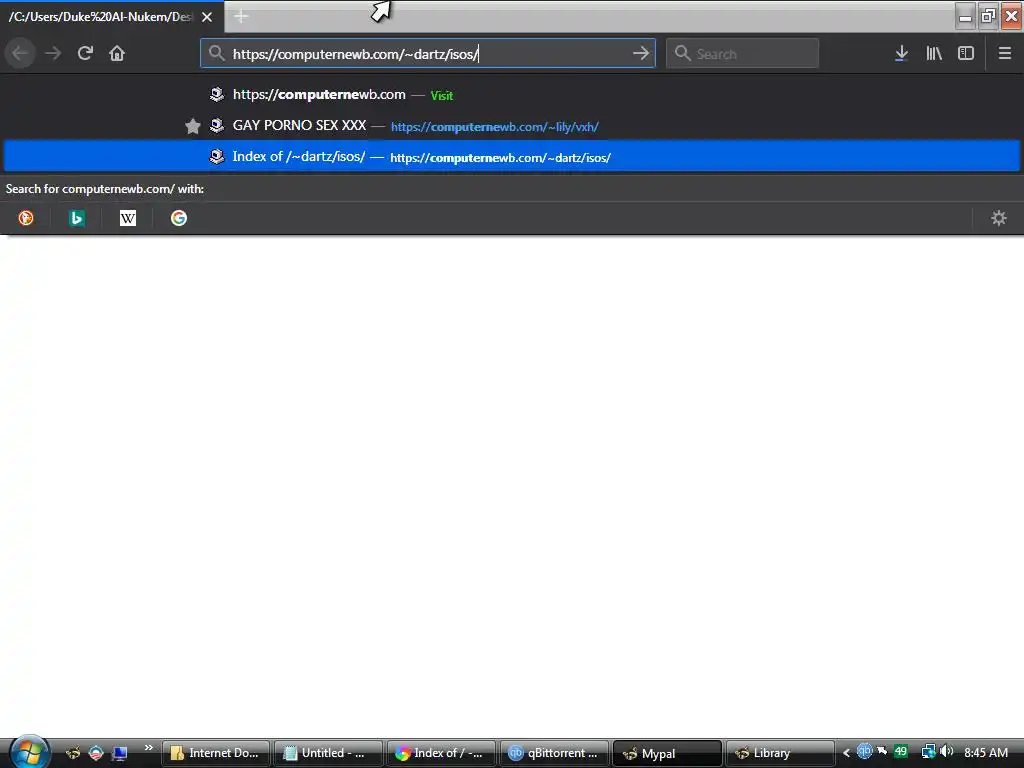
Task: Switch to Internet Download taskbar window
Action: click(x=216, y=753)
